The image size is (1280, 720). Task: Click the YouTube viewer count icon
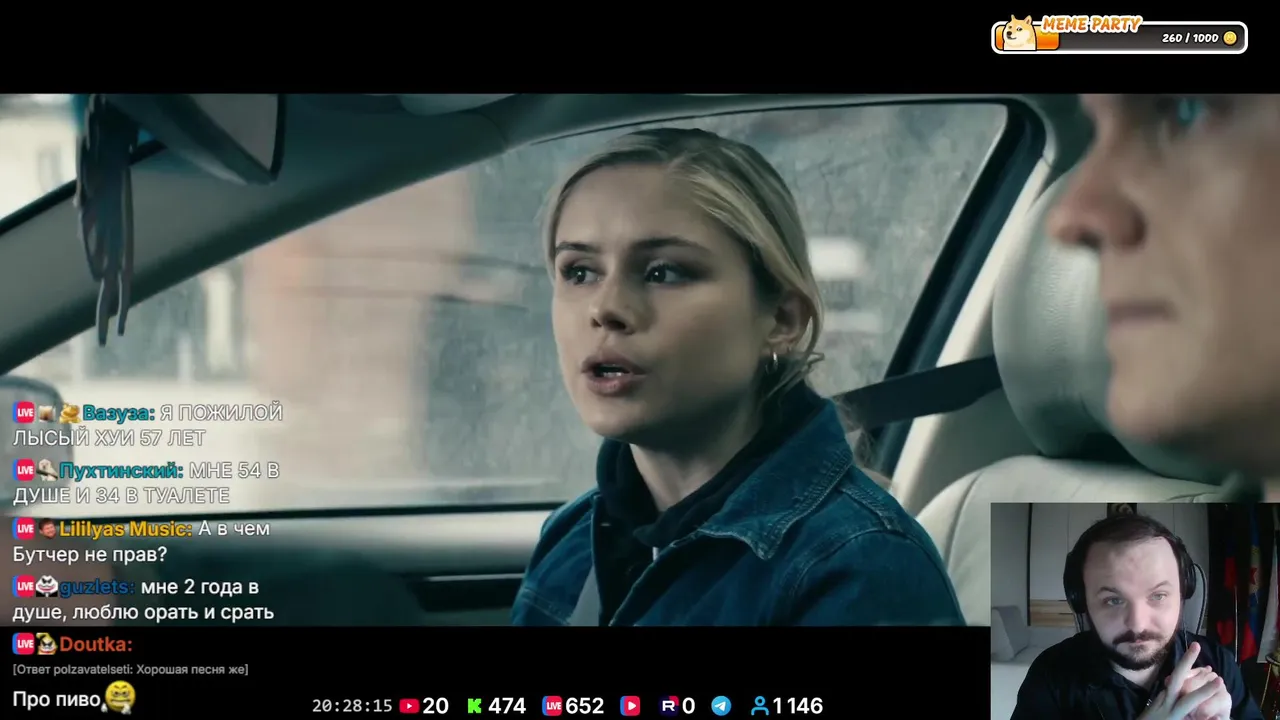pyautogui.click(x=409, y=706)
